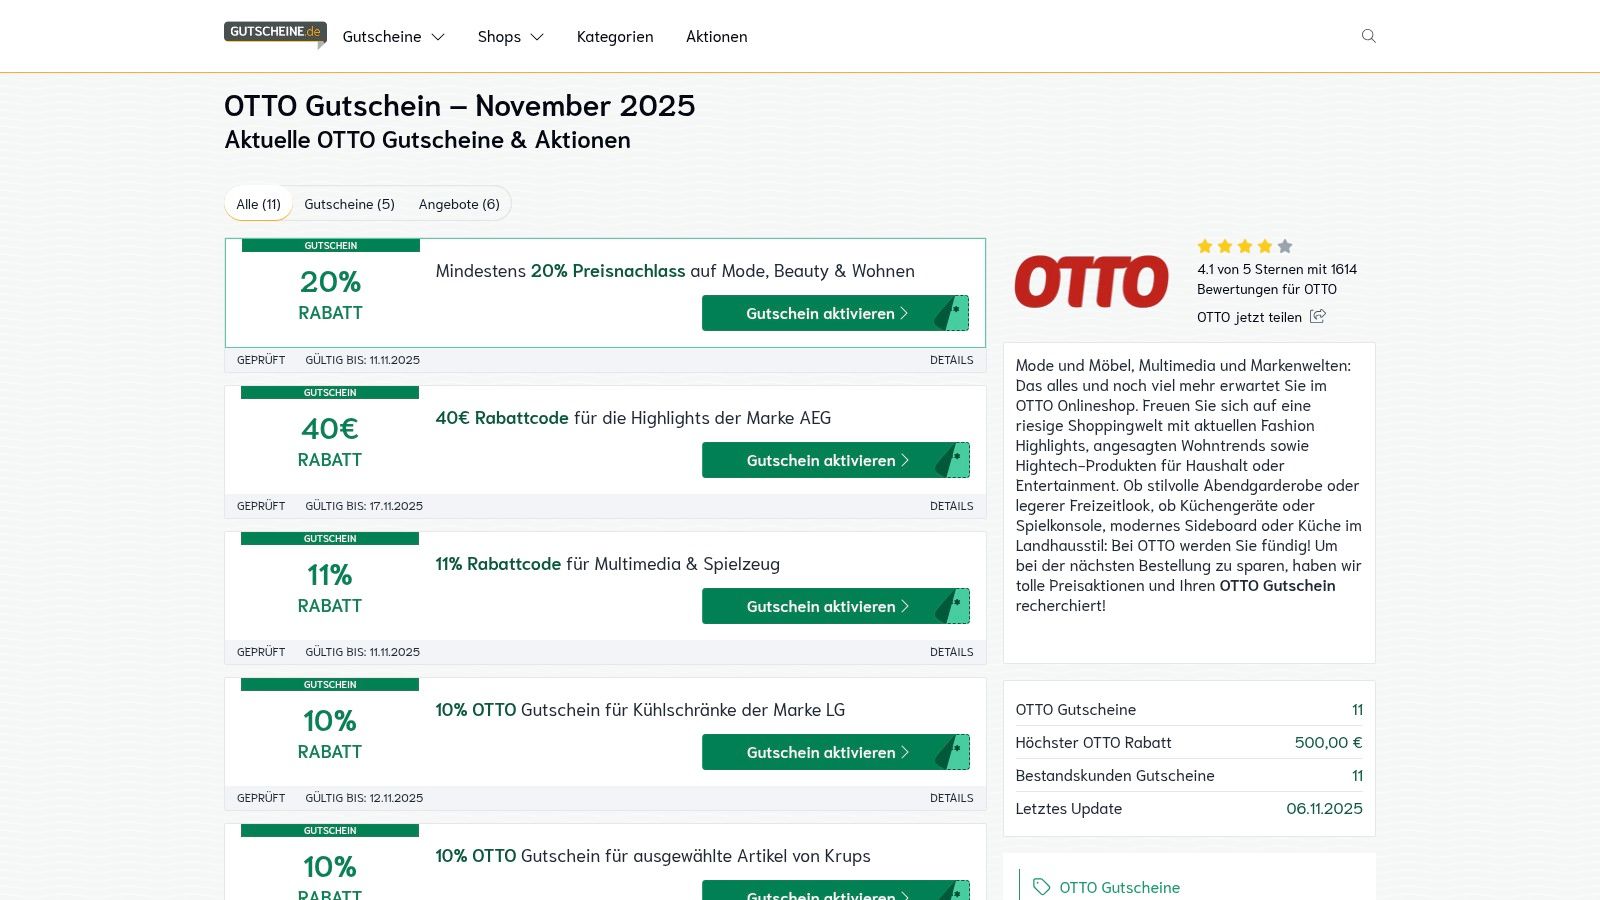Expand the Gutscheine navigation dropdown
Image resolution: width=1600 pixels, height=900 pixels.
pos(393,36)
